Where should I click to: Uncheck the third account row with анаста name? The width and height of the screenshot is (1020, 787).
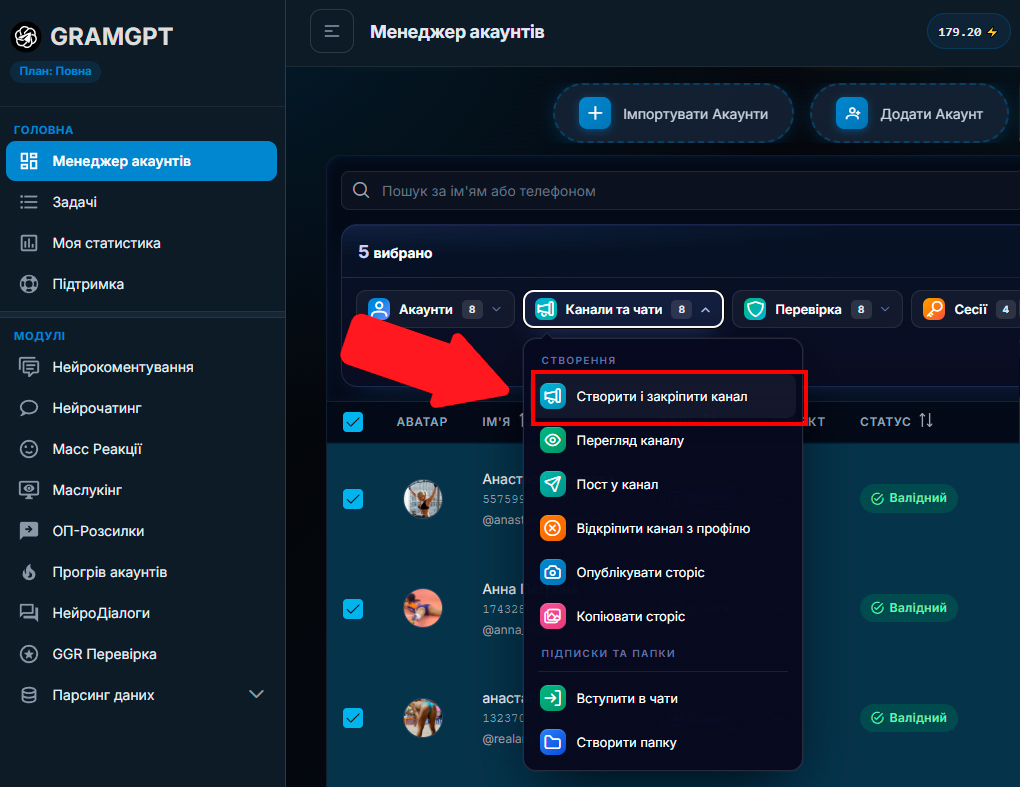353,718
